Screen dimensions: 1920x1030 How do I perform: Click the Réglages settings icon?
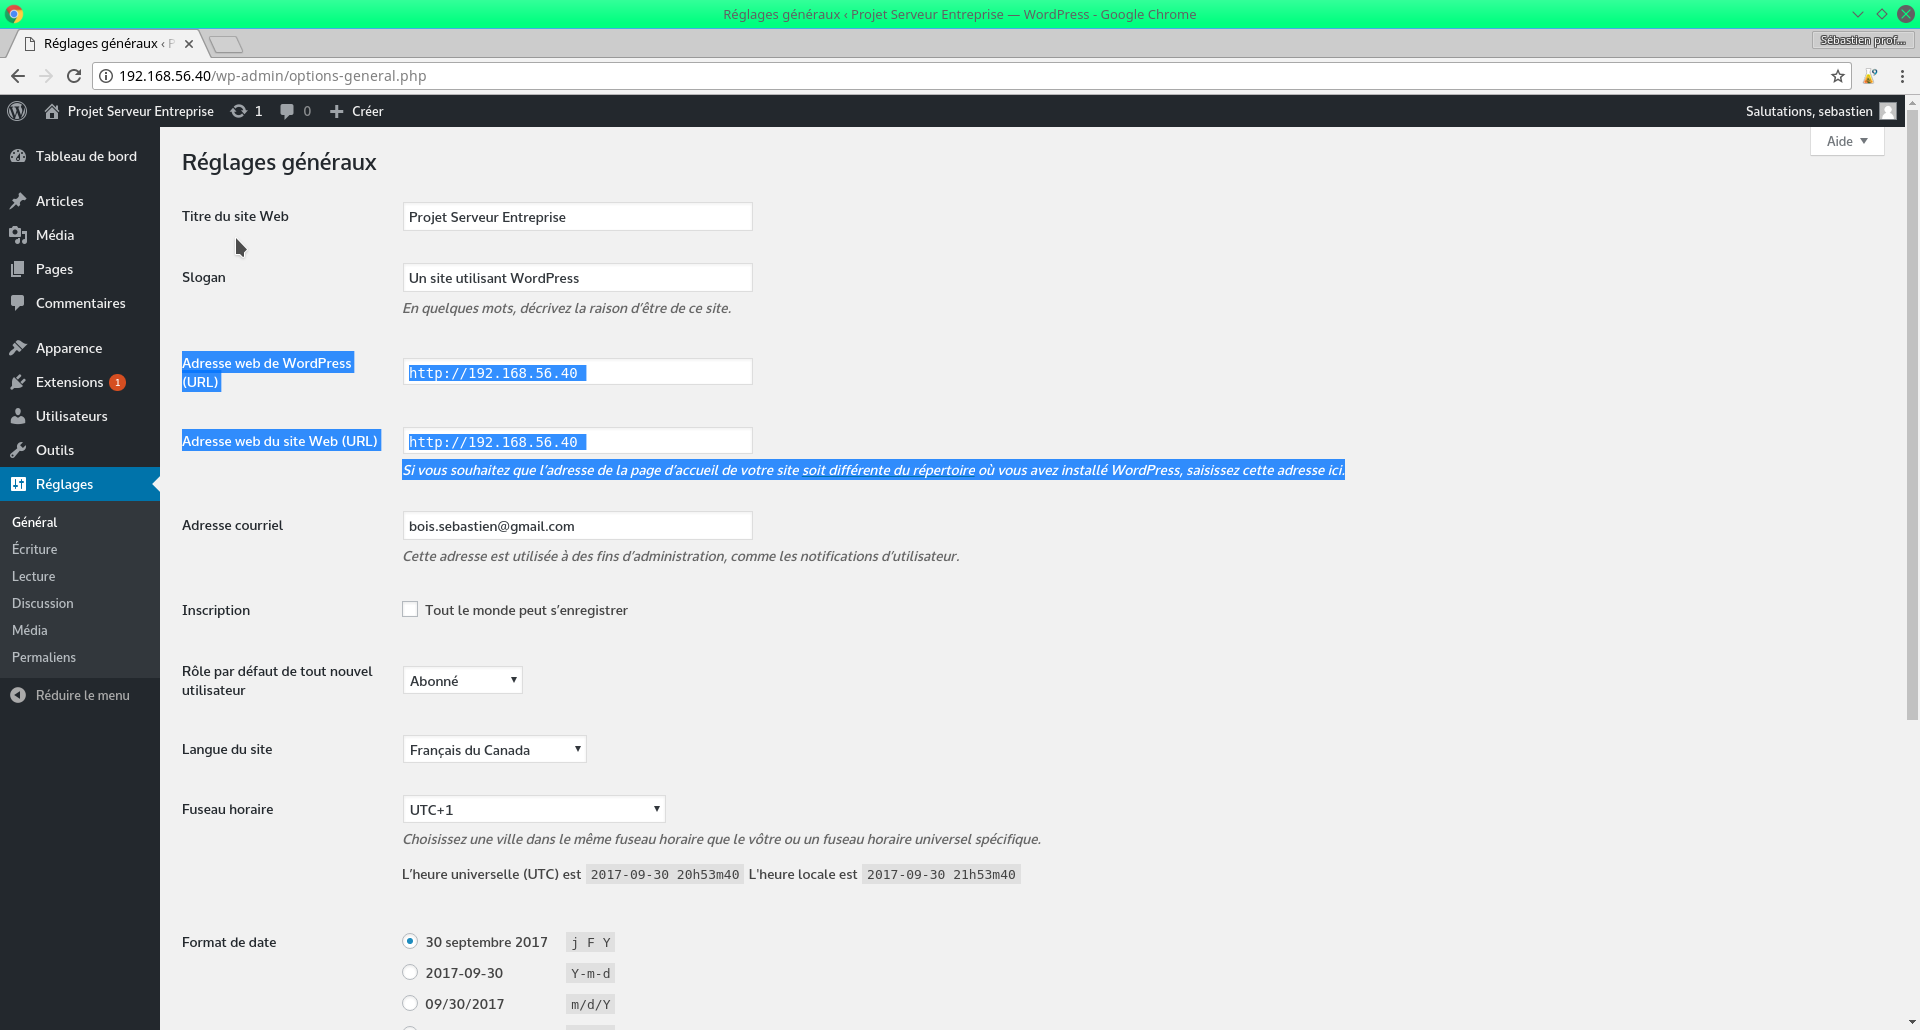[x=18, y=484]
